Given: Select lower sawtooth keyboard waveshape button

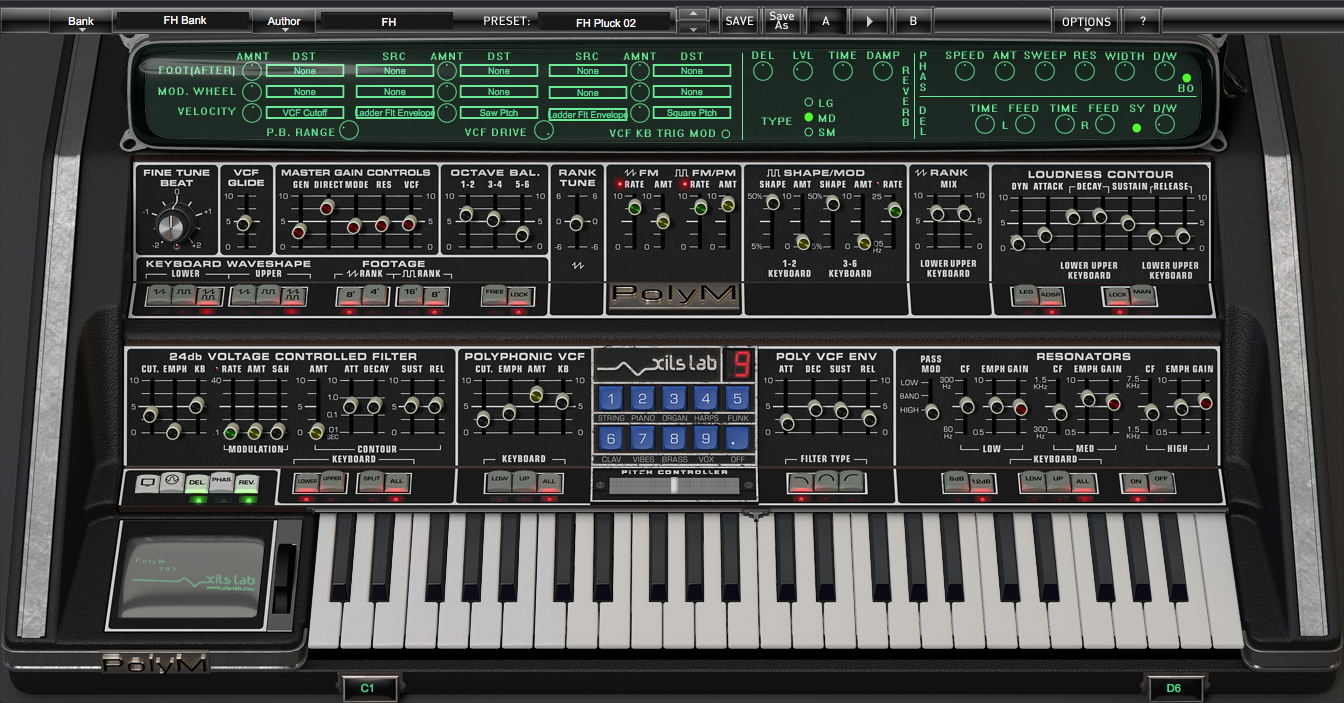Looking at the screenshot, I should coord(159,296).
